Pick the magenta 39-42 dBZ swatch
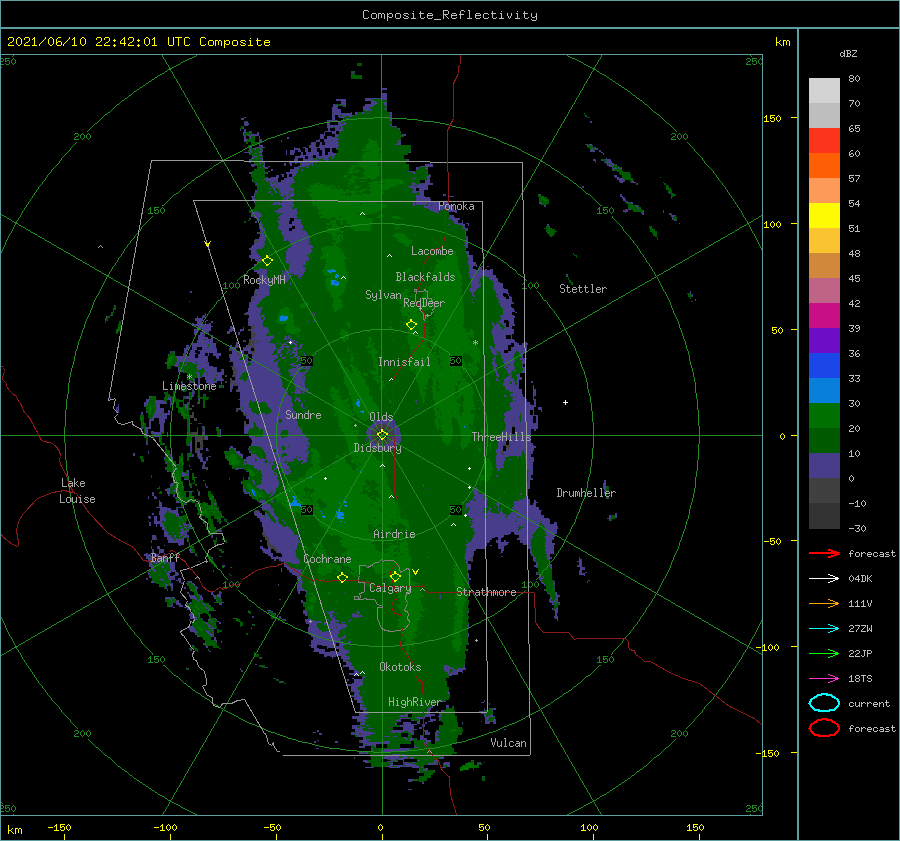900x841 pixels. [824, 315]
